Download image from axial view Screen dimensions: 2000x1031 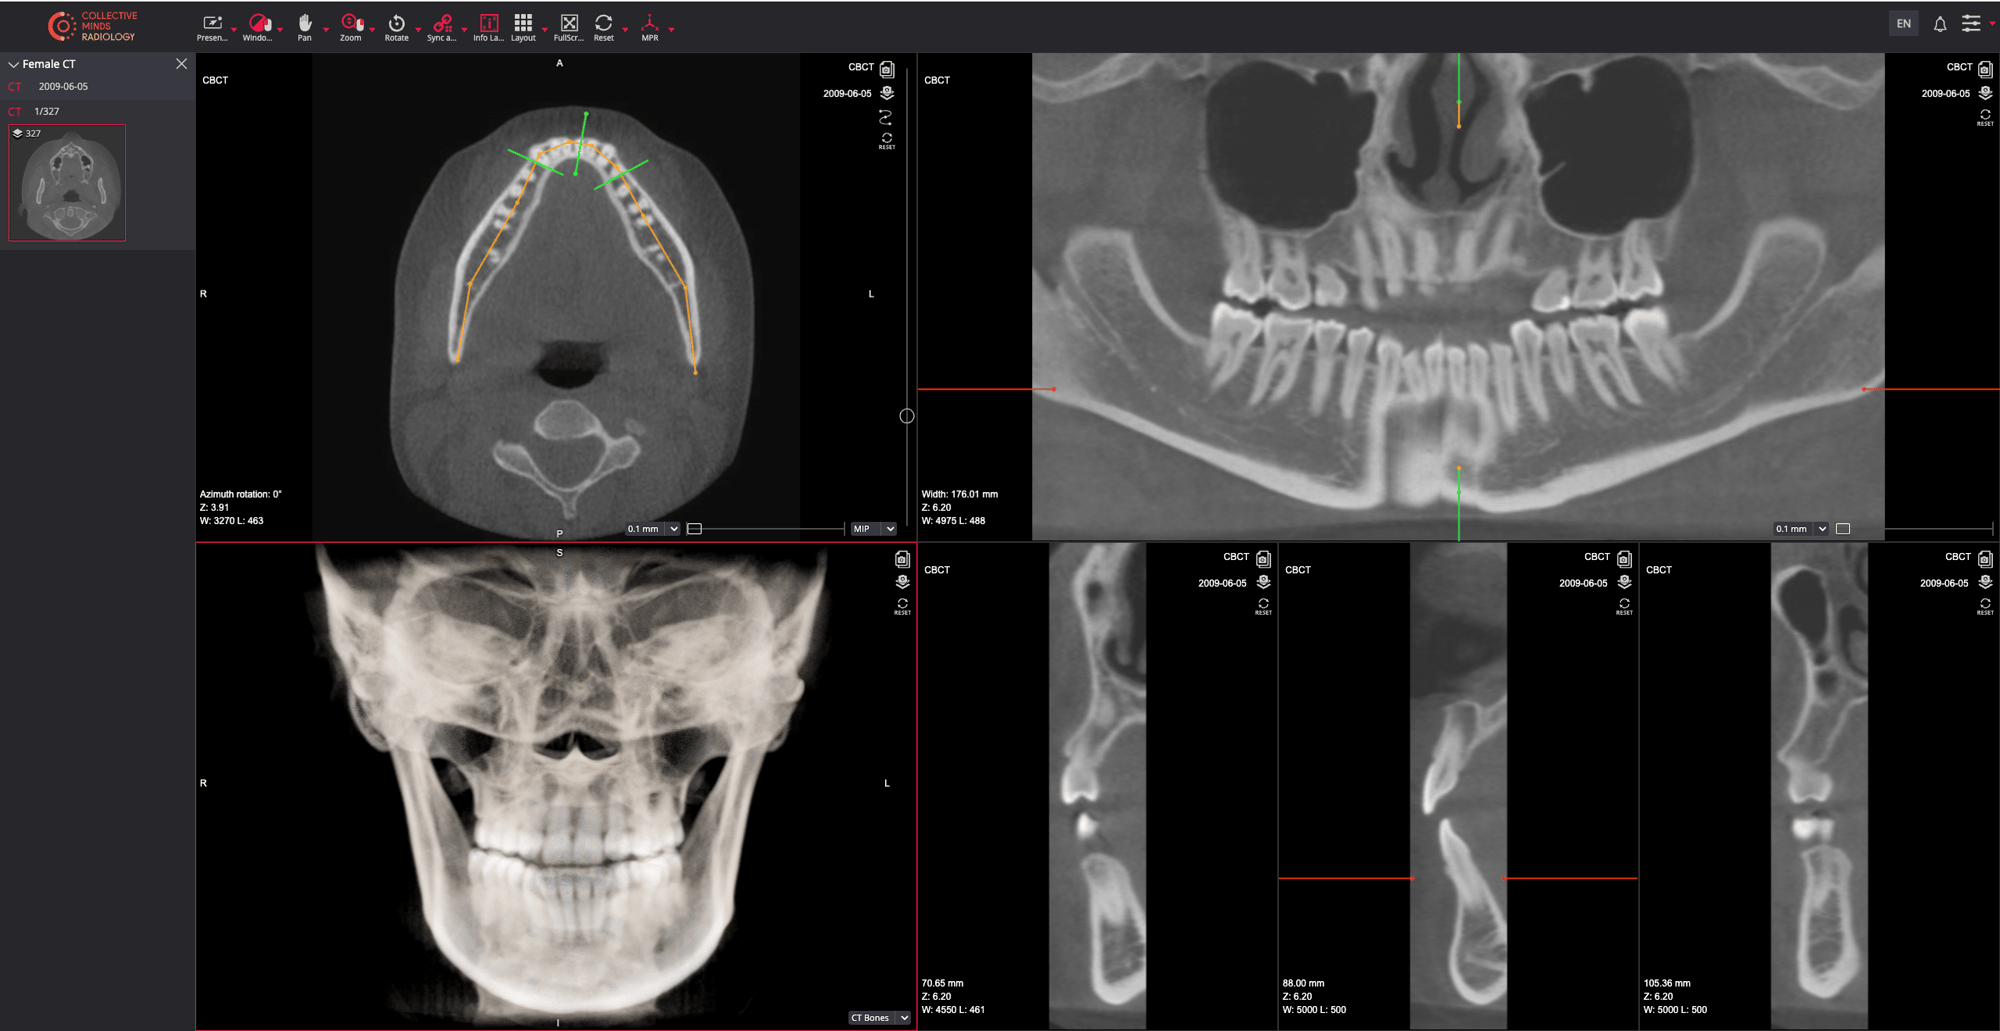pos(887,93)
